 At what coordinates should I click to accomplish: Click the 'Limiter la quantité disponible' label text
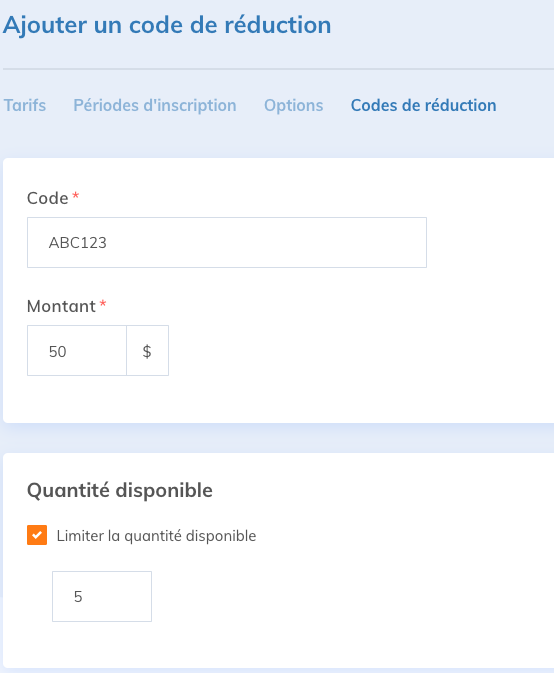(x=156, y=536)
